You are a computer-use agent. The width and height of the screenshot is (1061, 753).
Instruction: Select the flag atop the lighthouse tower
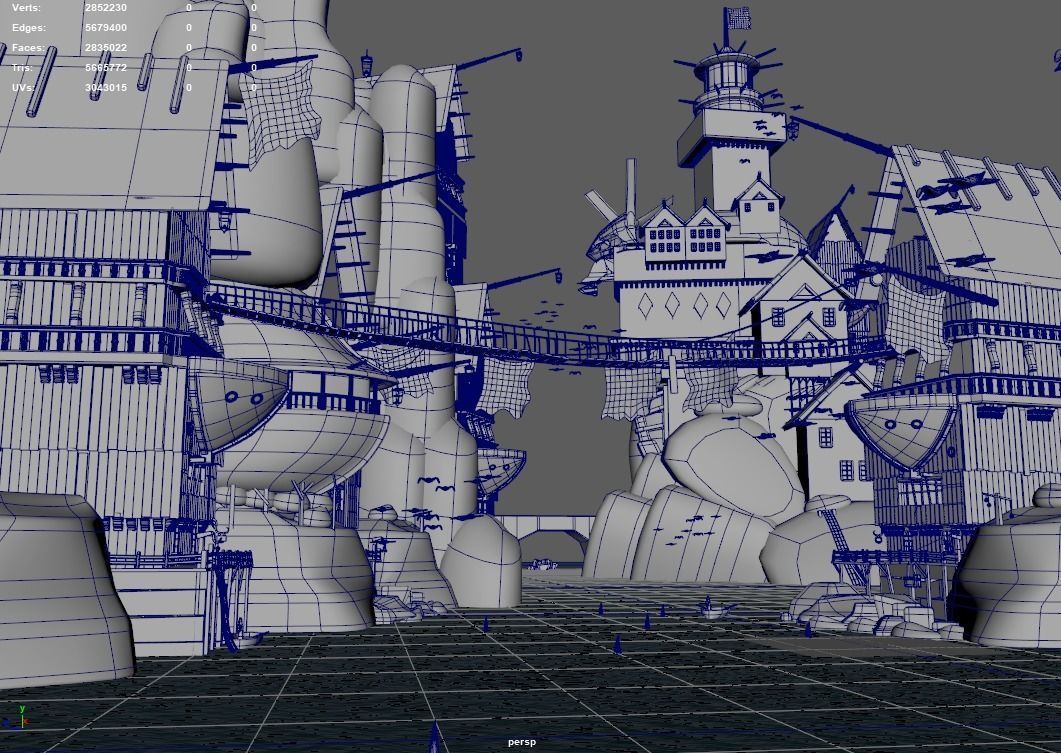click(738, 19)
